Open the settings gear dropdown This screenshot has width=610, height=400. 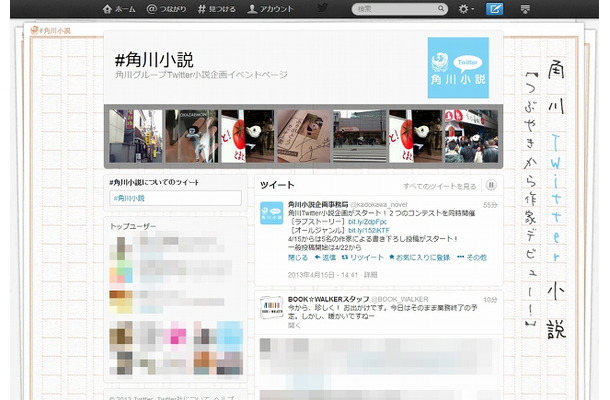(466, 9)
